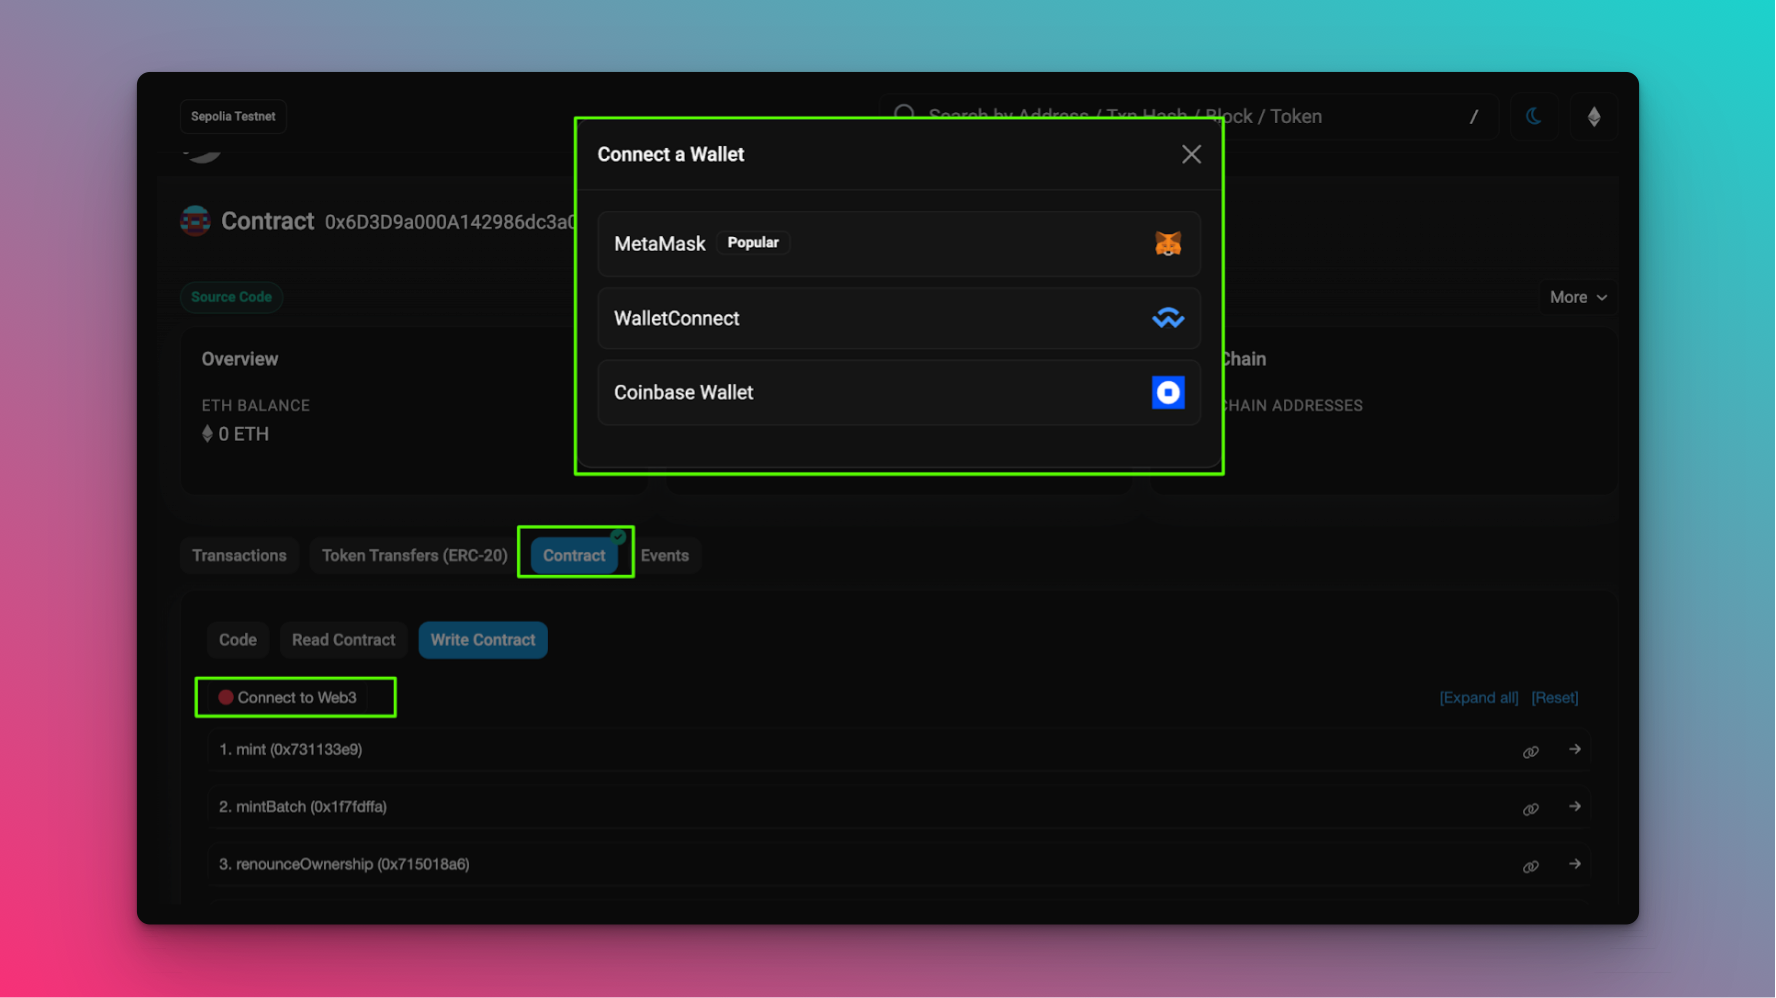Expand the mint (0x731133e9) function row
The image size is (1776, 998).
(899, 750)
